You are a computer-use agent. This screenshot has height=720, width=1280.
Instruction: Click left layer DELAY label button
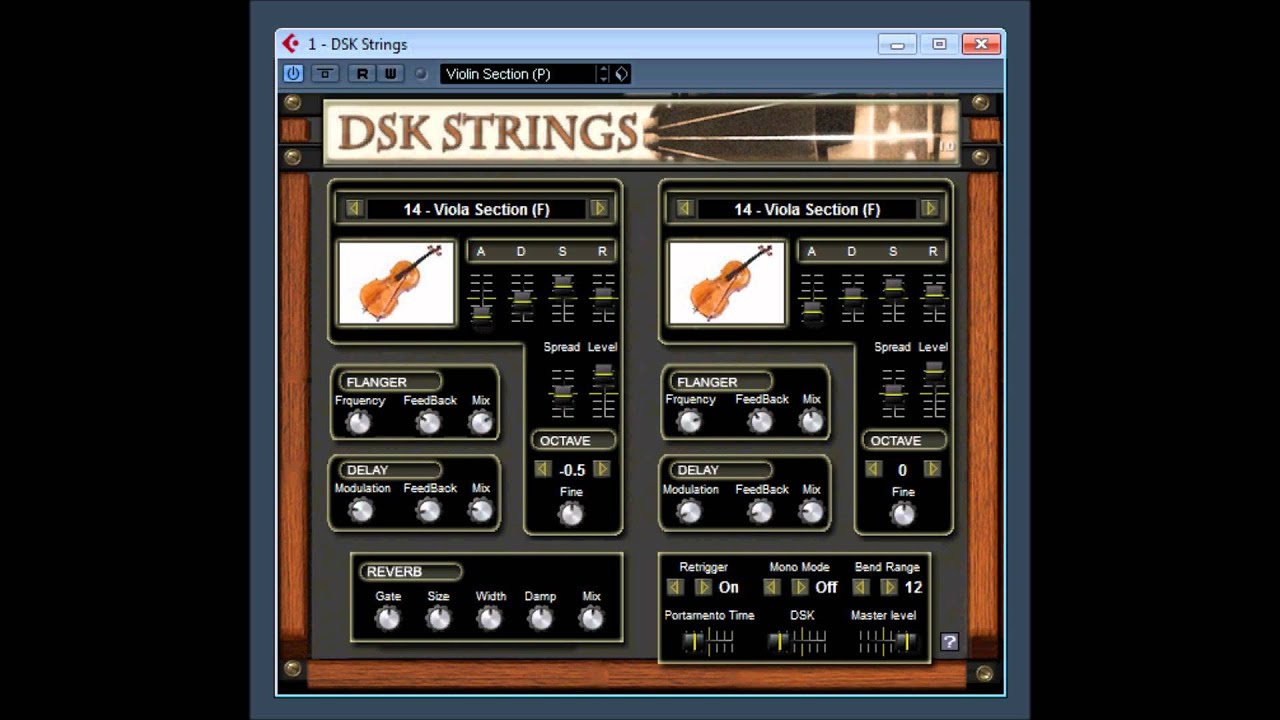pos(390,470)
